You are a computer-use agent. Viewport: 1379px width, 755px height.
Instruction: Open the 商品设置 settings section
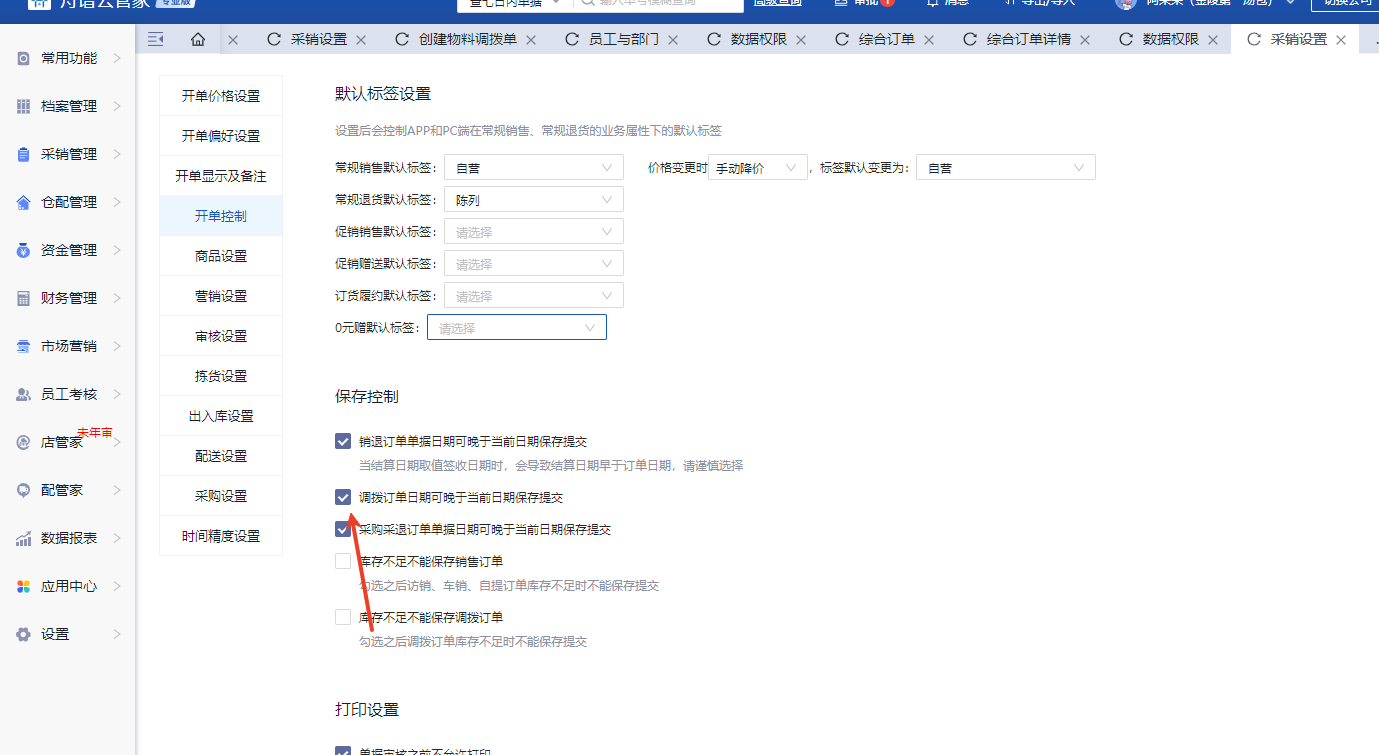(x=221, y=256)
